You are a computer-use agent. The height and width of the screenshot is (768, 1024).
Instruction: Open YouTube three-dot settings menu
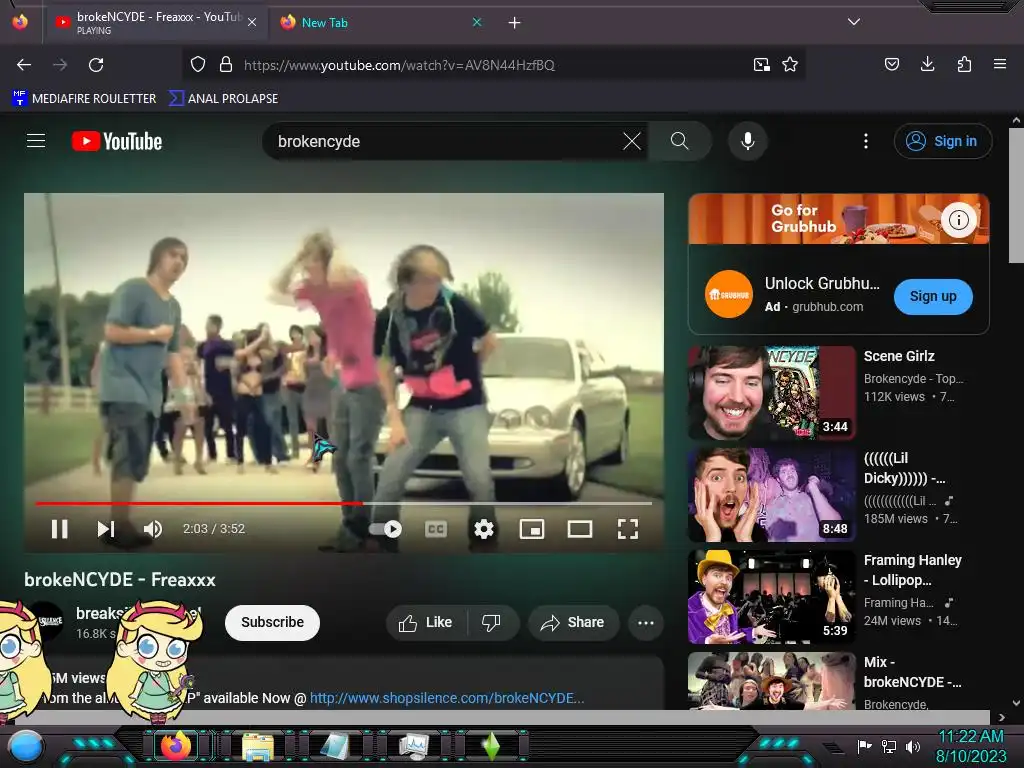[866, 141]
